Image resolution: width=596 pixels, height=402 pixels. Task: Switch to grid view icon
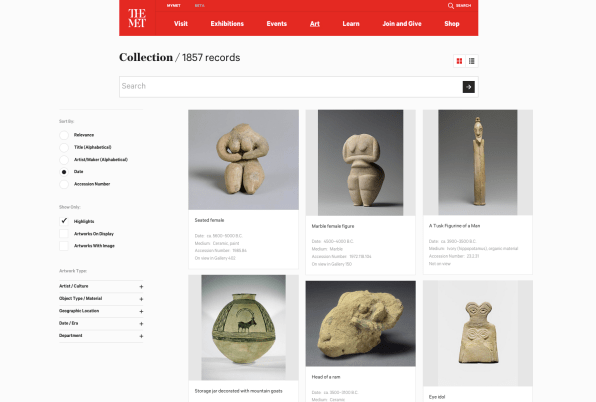pyautogui.click(x=460, y=61)
